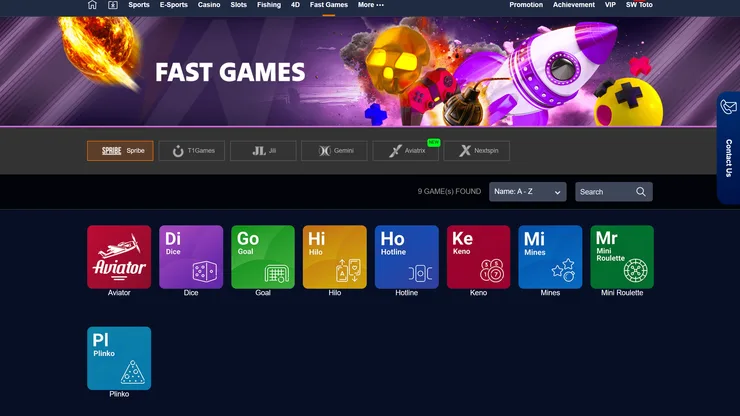
Task: Click the Plinko caption text
Action: [x=119, y=394]
